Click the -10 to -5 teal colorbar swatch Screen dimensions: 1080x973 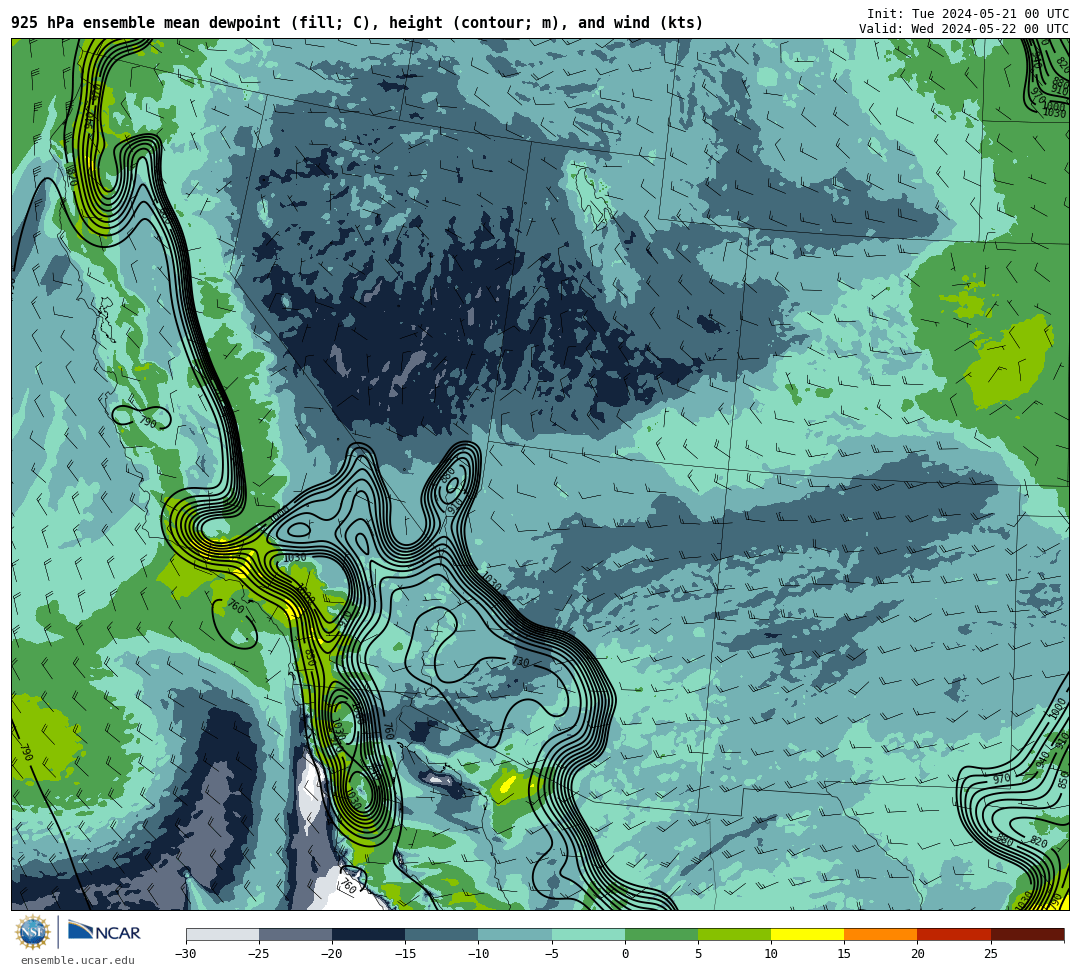click(x=515, y=934)
